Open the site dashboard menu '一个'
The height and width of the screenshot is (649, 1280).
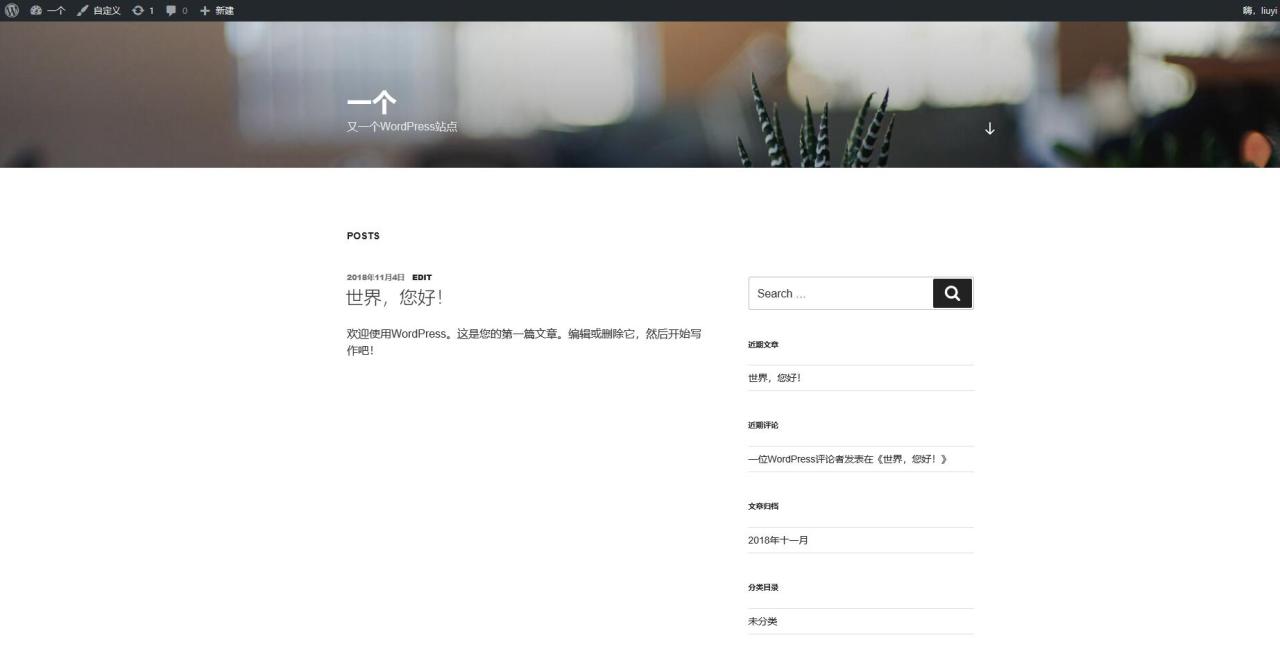(47, 10)
